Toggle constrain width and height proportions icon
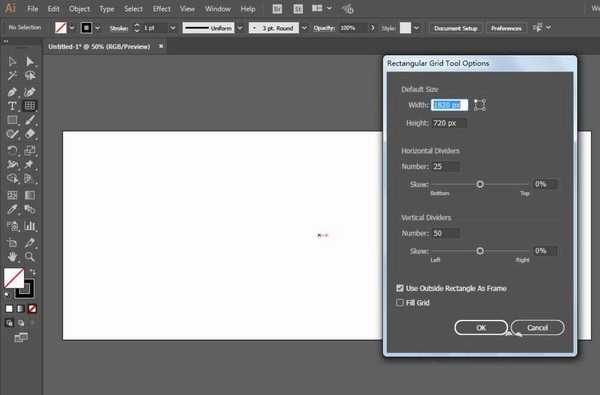 pyautogui.click(x=480, y=105)
